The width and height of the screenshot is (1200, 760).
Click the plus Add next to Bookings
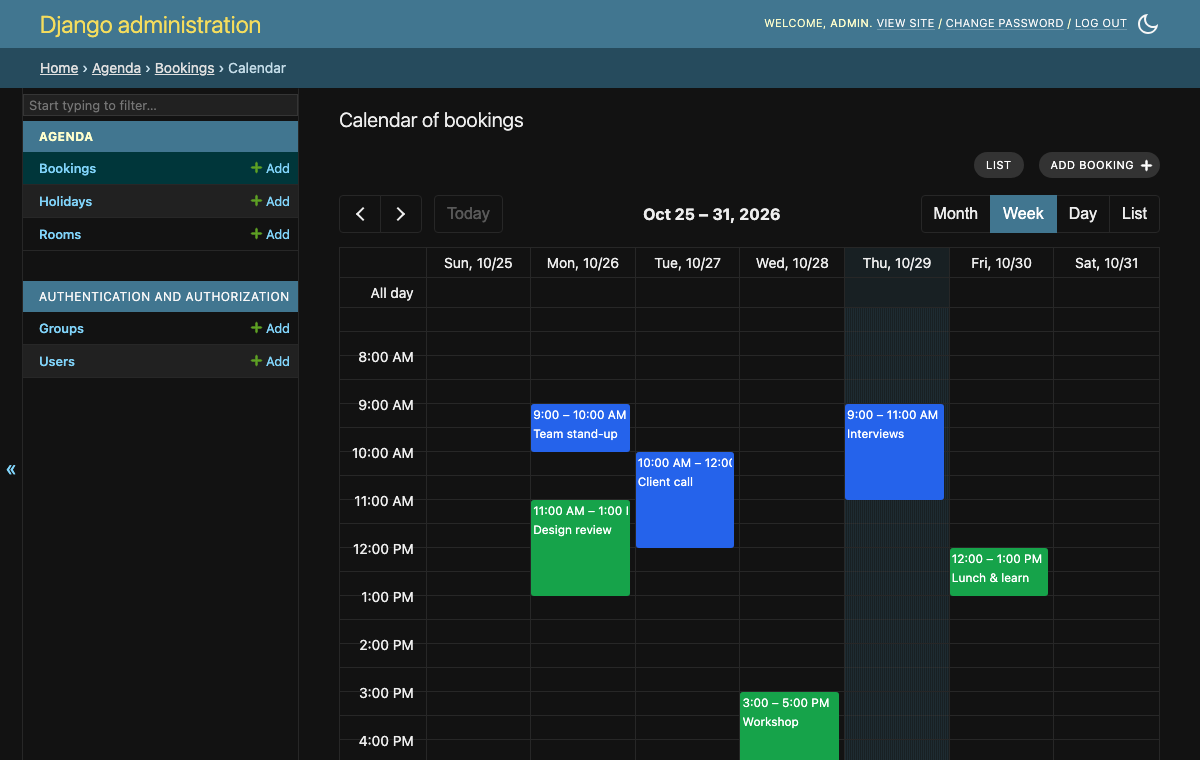(x=270, y=169)
